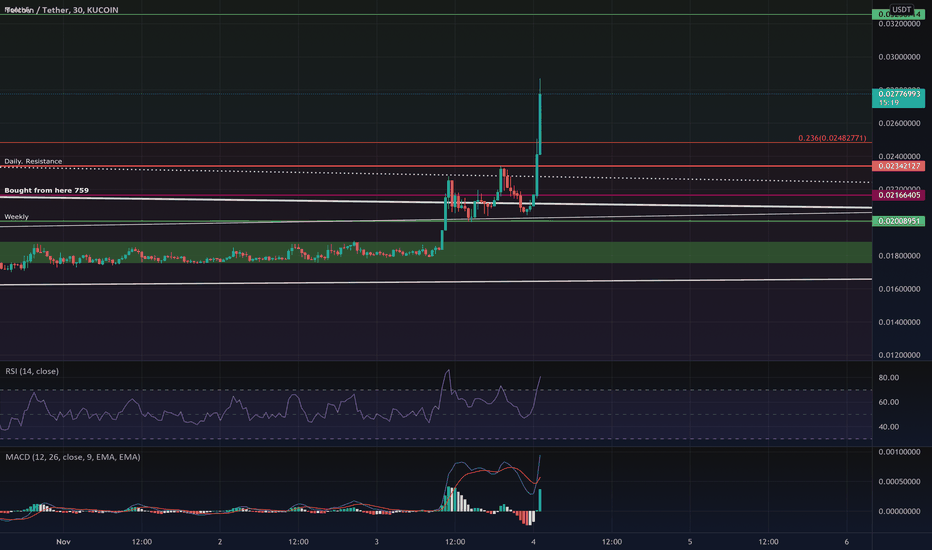Open the RSI (14, close) indicator legend

coord(32,371)
